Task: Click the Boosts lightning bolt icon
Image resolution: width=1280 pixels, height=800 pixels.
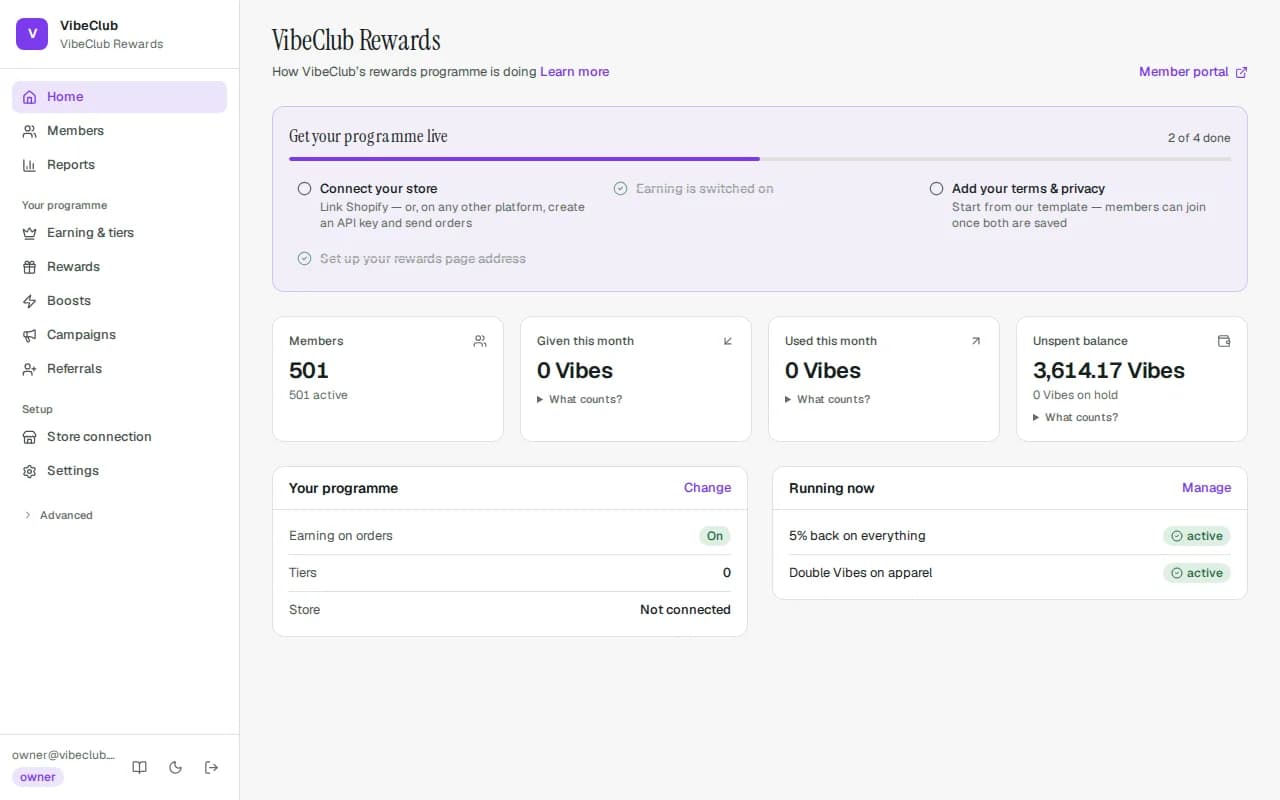Action: click(x=29, y=301)
